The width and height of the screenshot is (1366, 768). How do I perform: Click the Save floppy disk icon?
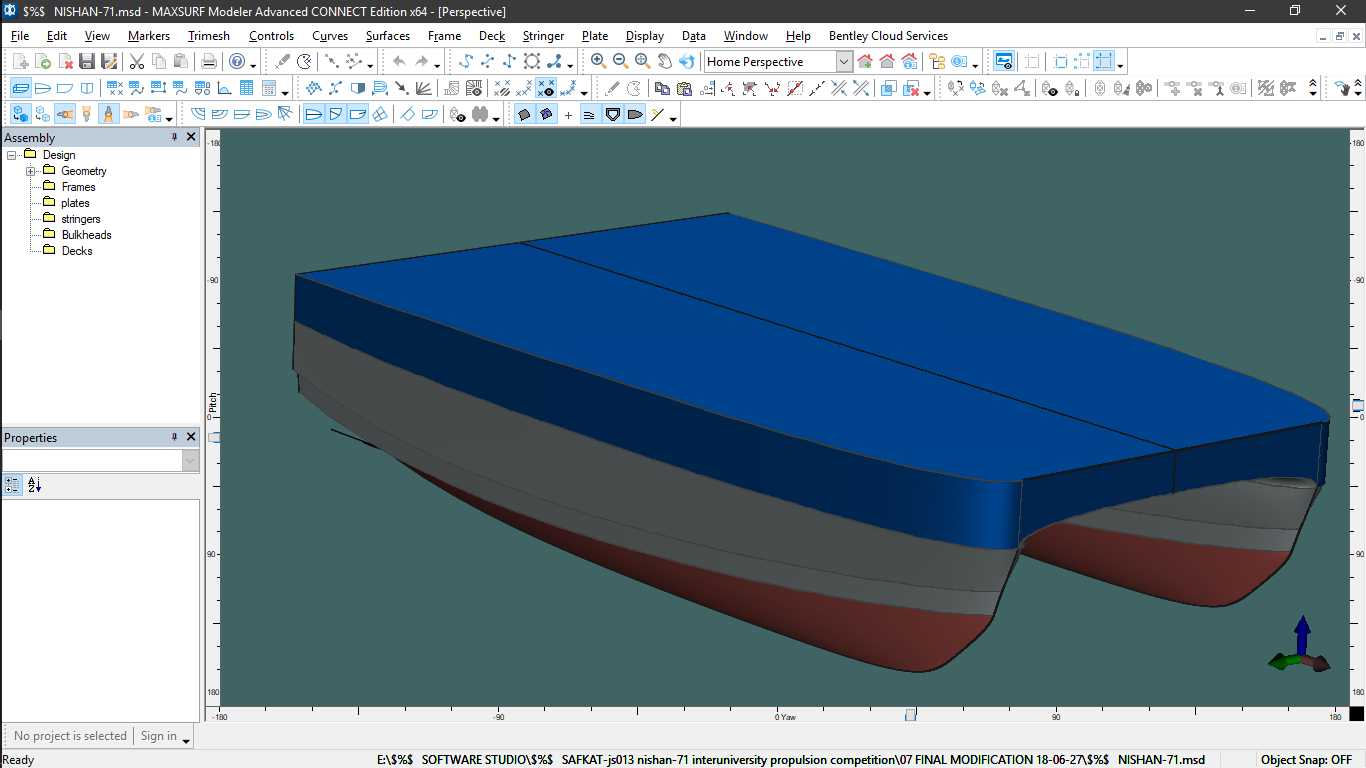point(87,62)
